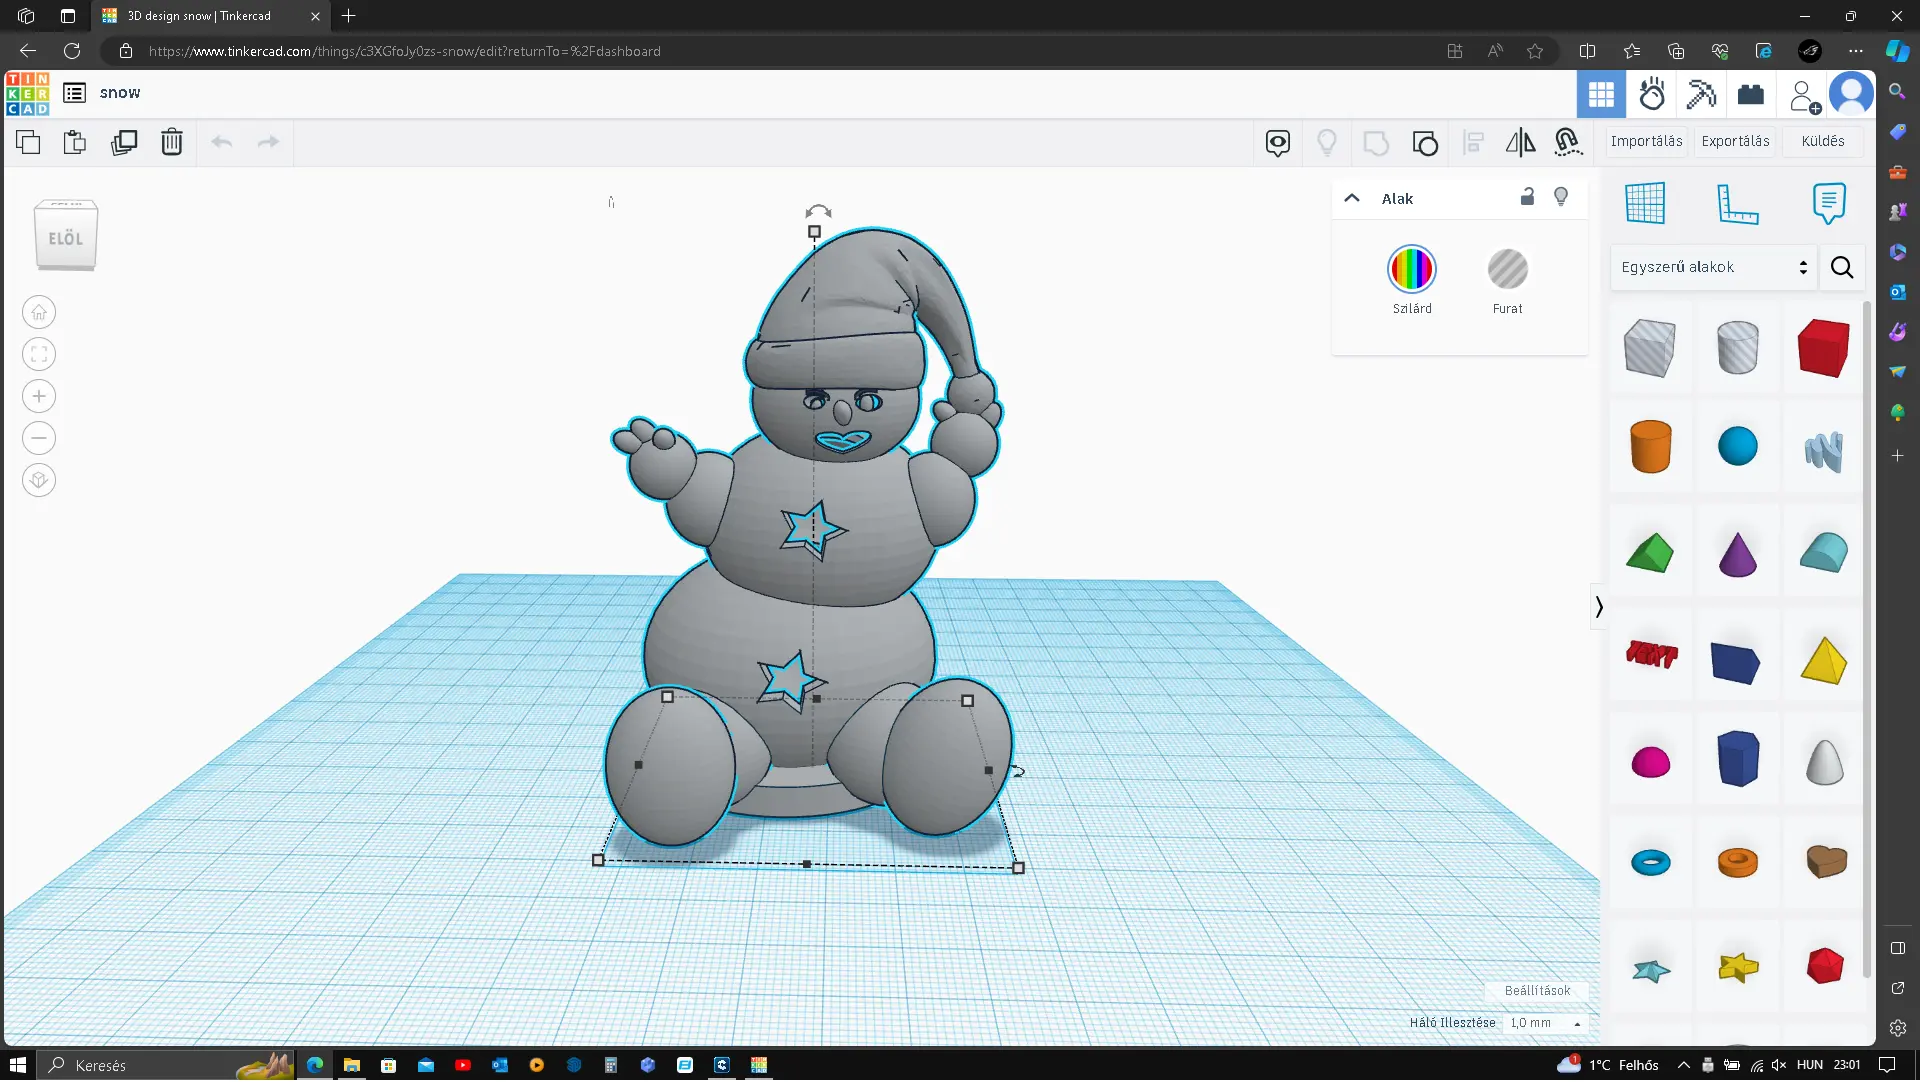Screen dimensions: 1920x1082
Task: Select the Workplane tool
Action: [1645, 203]
